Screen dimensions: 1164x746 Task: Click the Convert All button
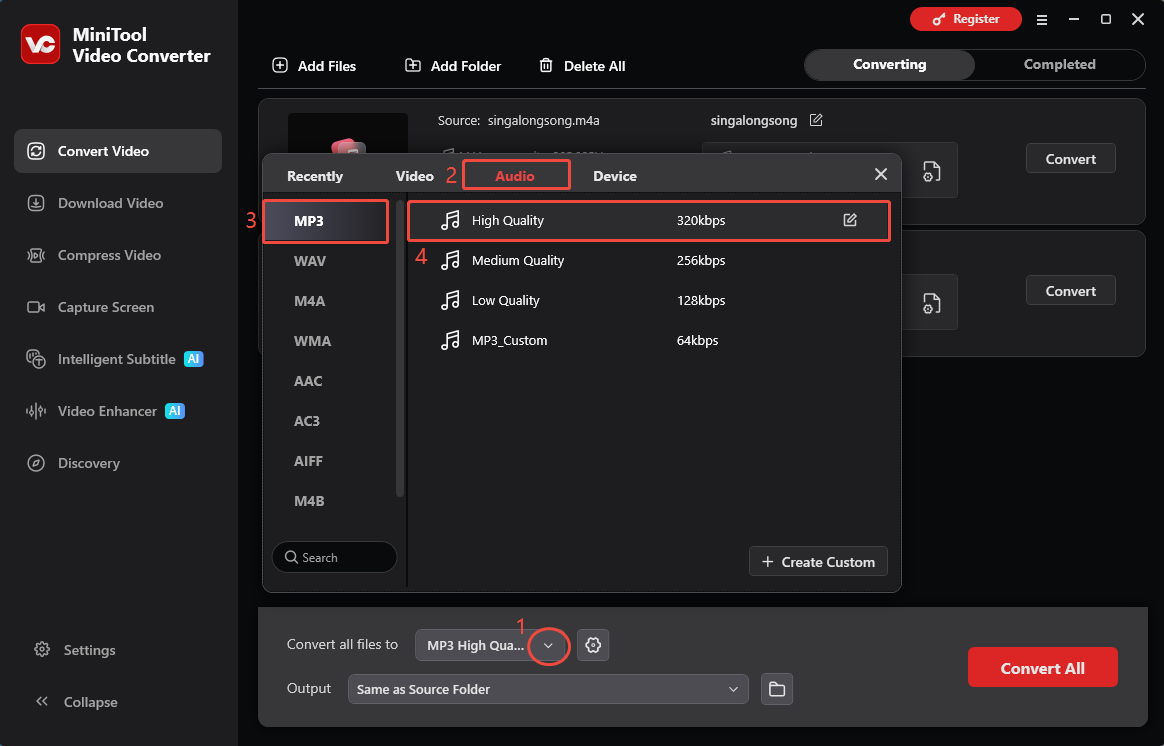[x=1042, y=667]
